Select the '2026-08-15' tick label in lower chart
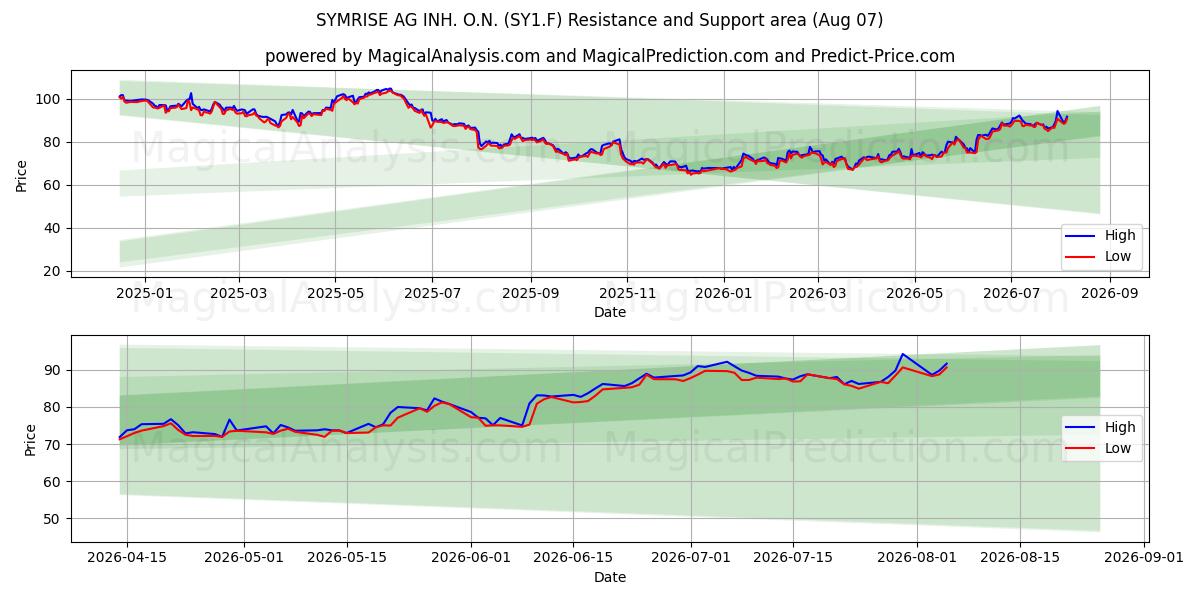 point(1020,558)
